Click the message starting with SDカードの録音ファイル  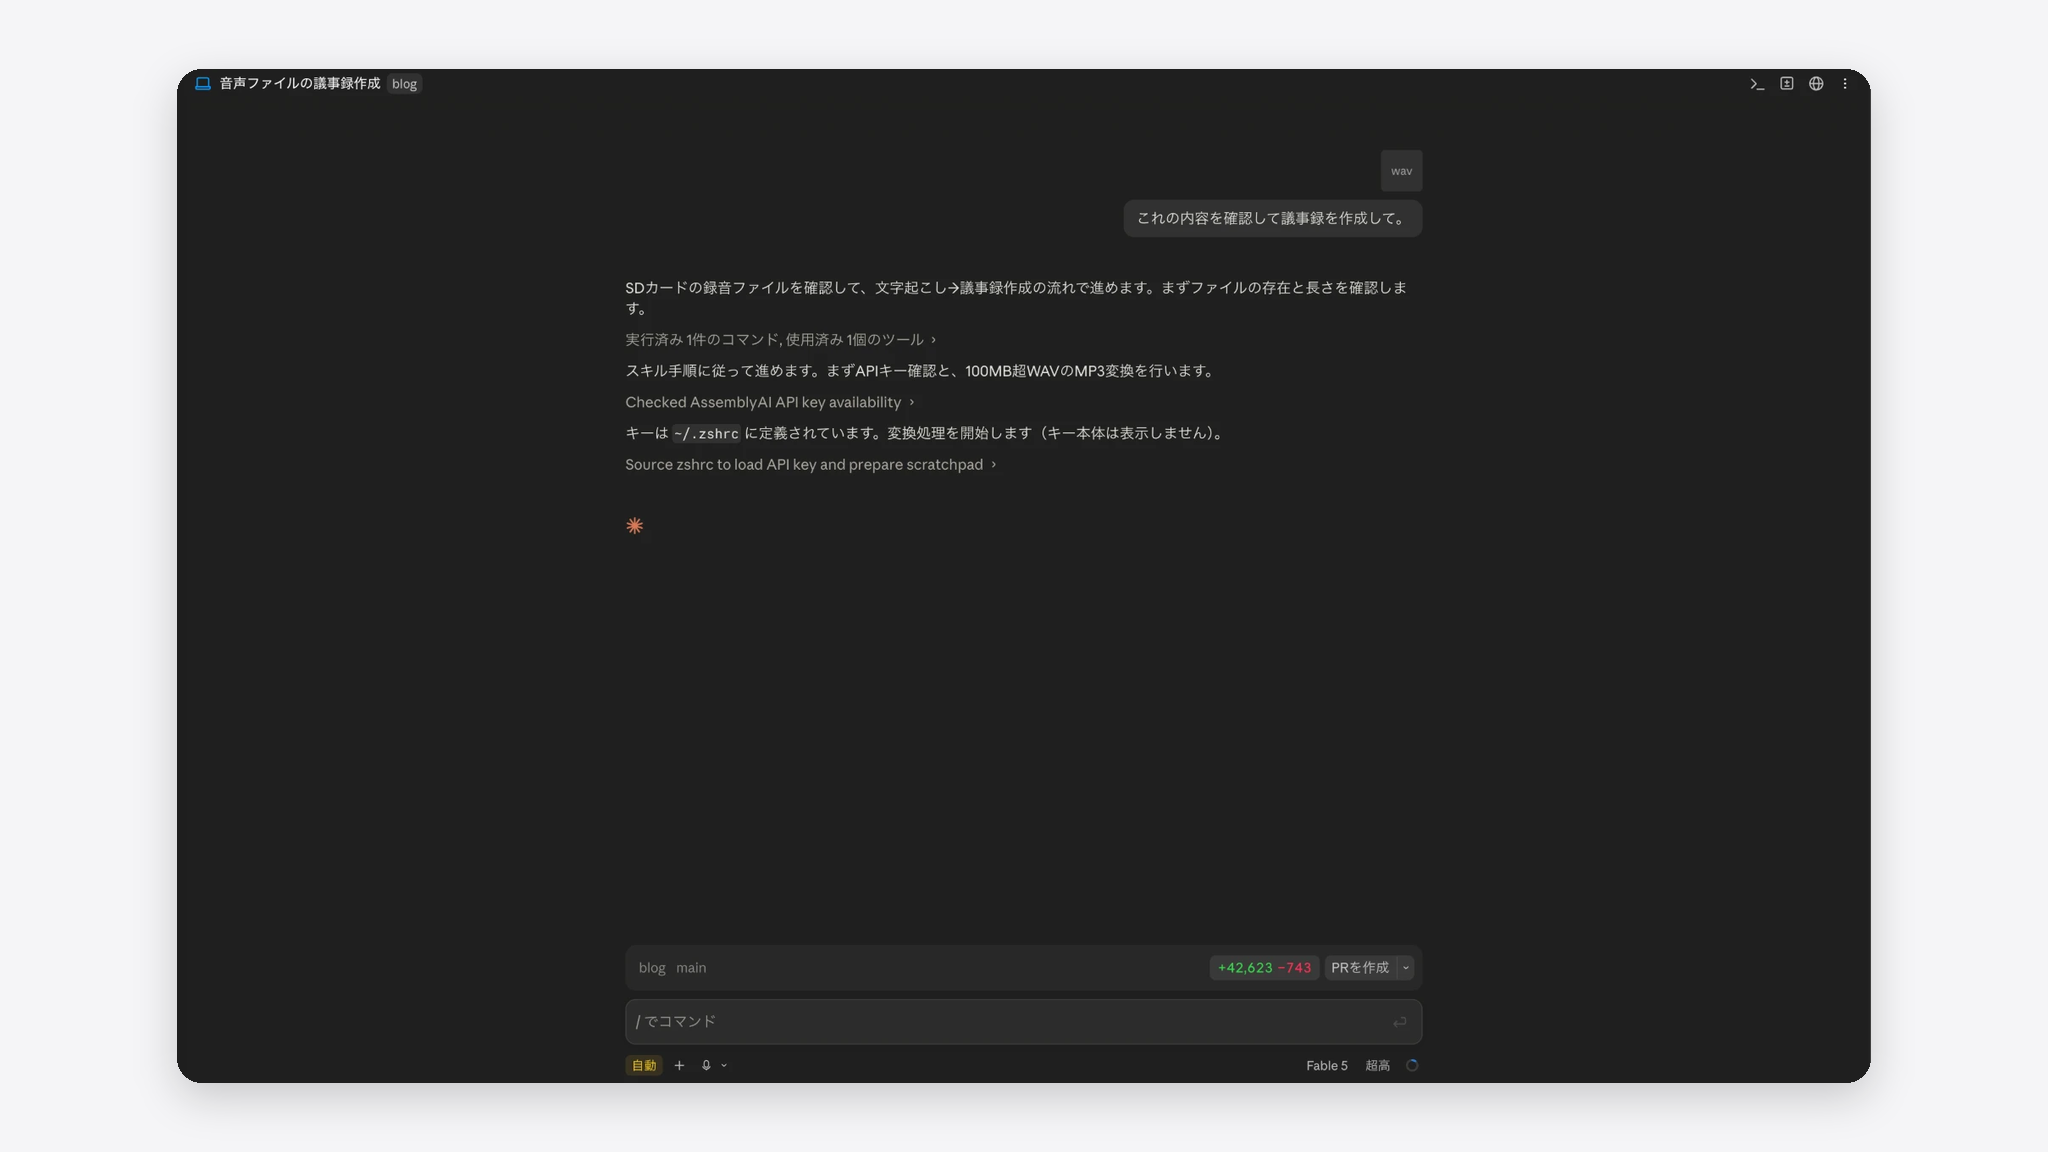pos(1017,298)
